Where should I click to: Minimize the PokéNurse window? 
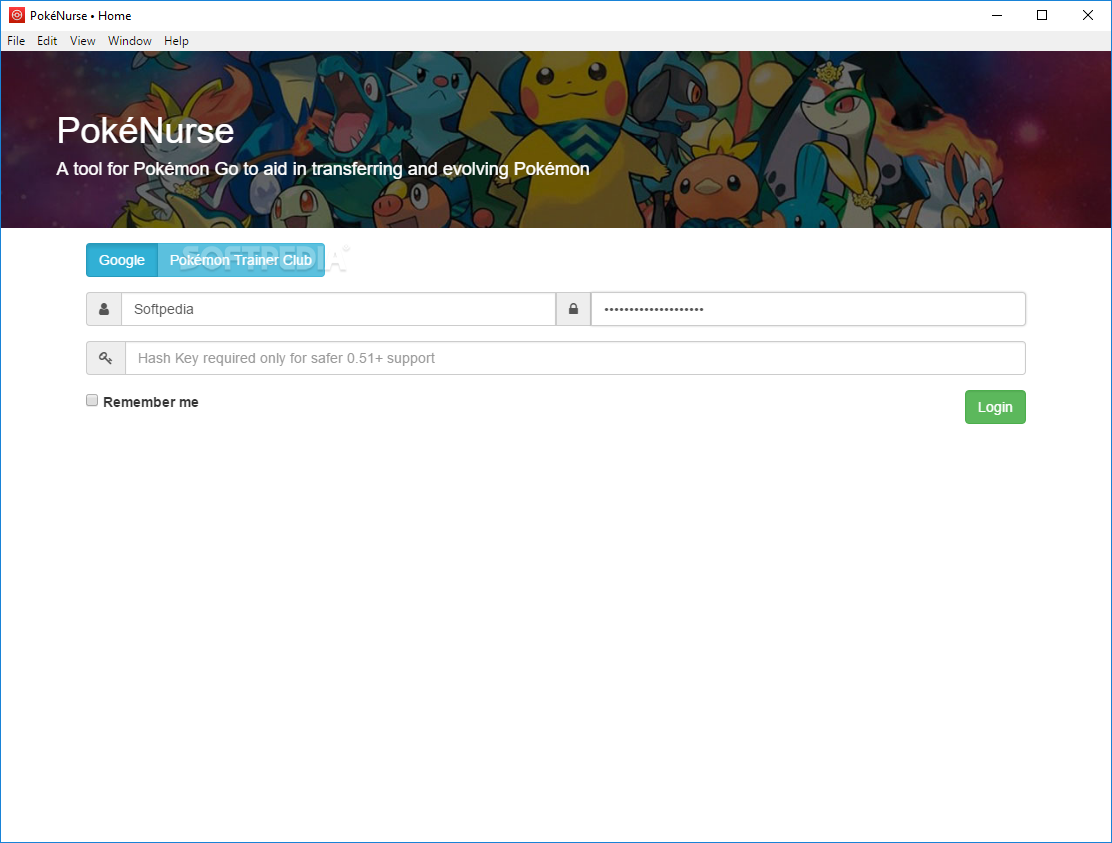pos(997,15)
